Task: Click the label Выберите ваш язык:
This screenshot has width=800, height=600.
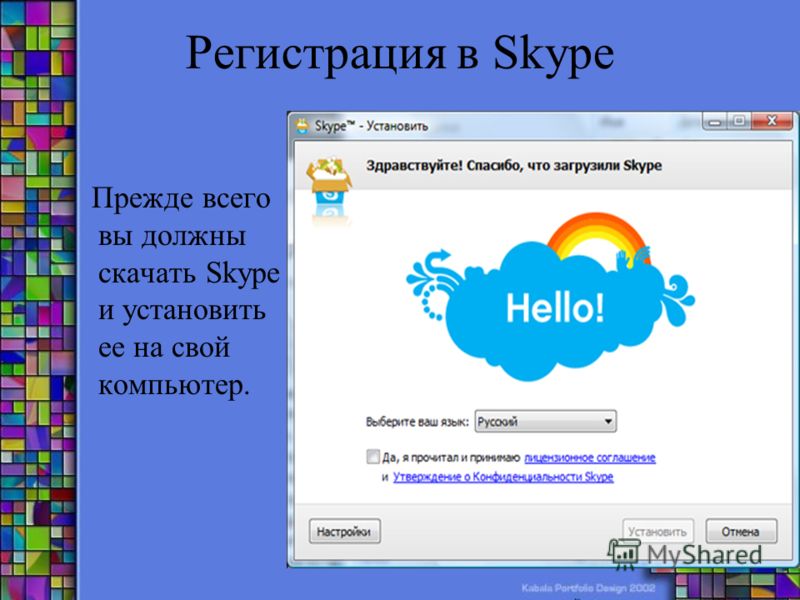Action: pos(417,422)
